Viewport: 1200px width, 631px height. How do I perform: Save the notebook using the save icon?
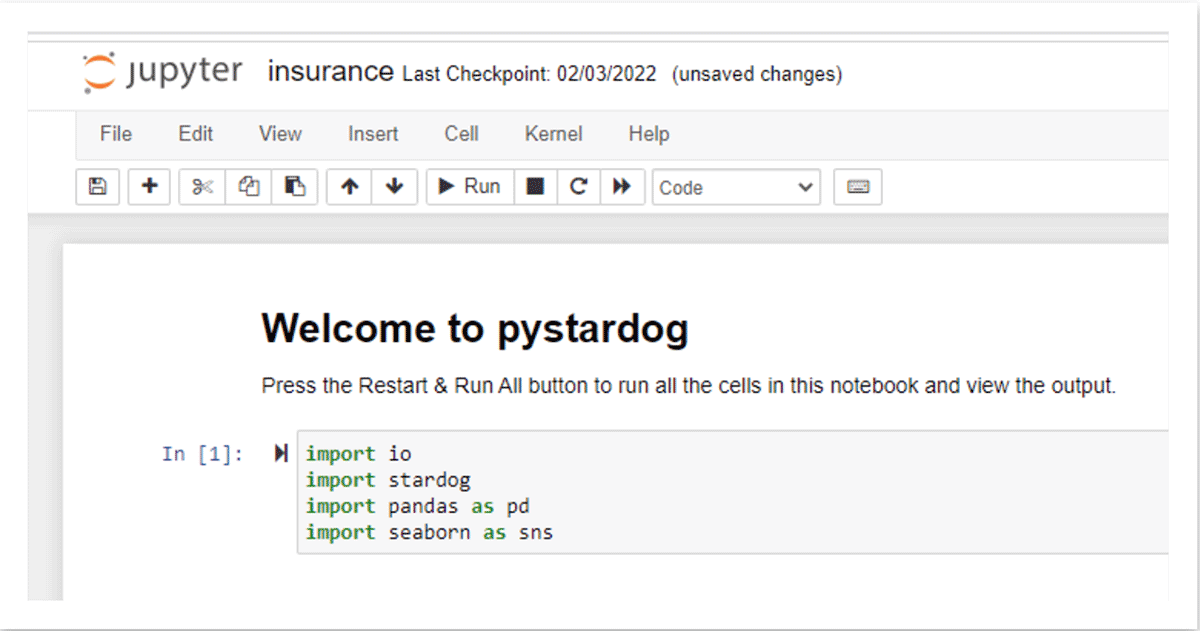tap(97, 186)
